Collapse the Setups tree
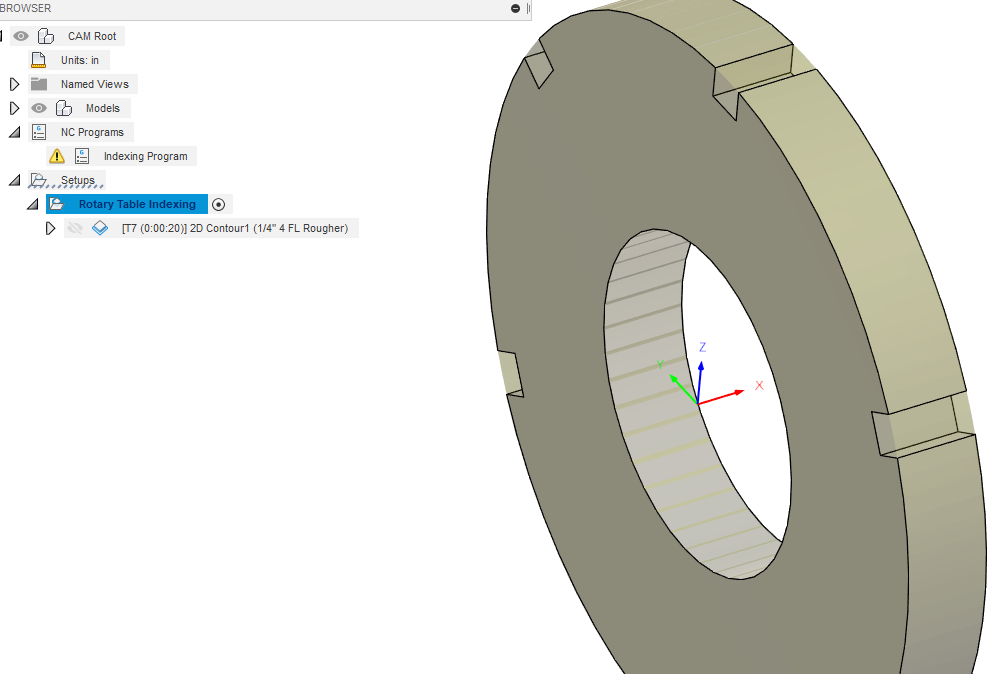 pos(12,179)
